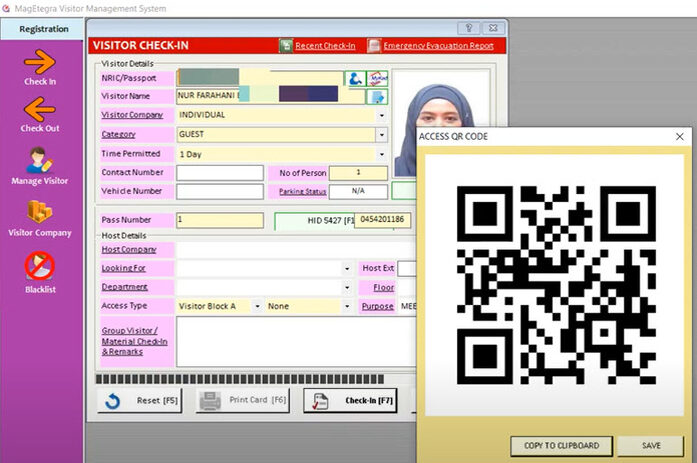Click the Vehicle Number field
This screenshot has height=463, width=697.
point(220,192)
